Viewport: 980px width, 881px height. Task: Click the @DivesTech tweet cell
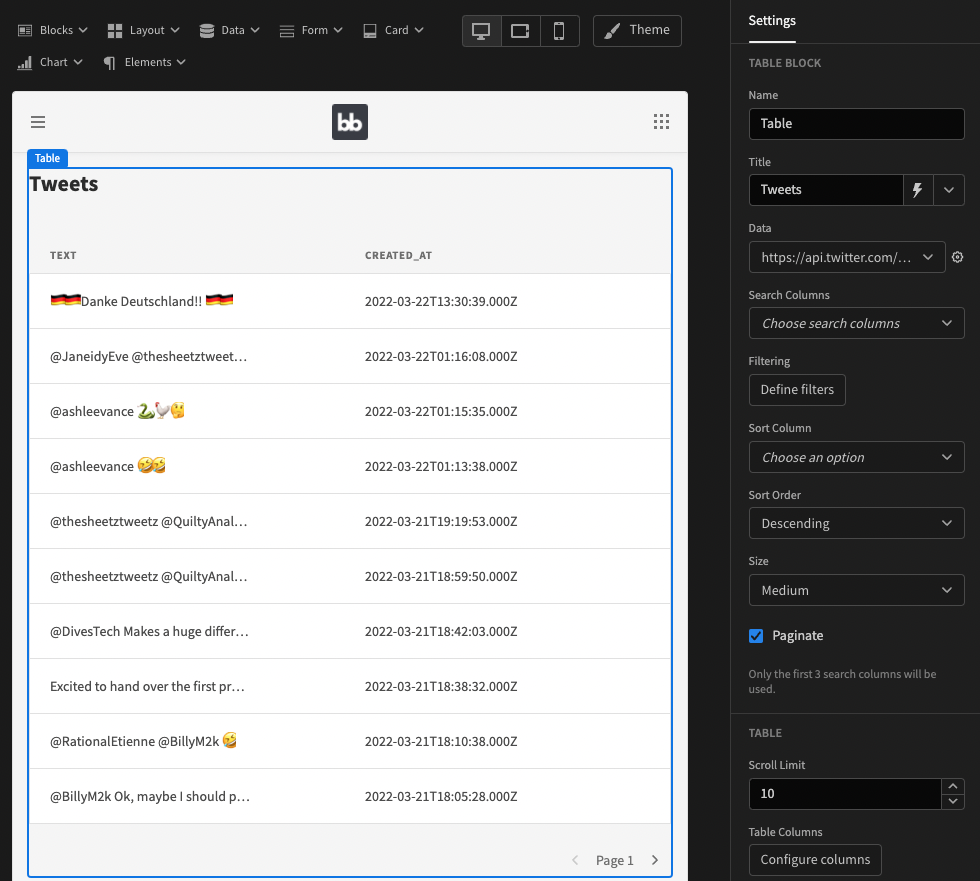(x=149, y=632)
